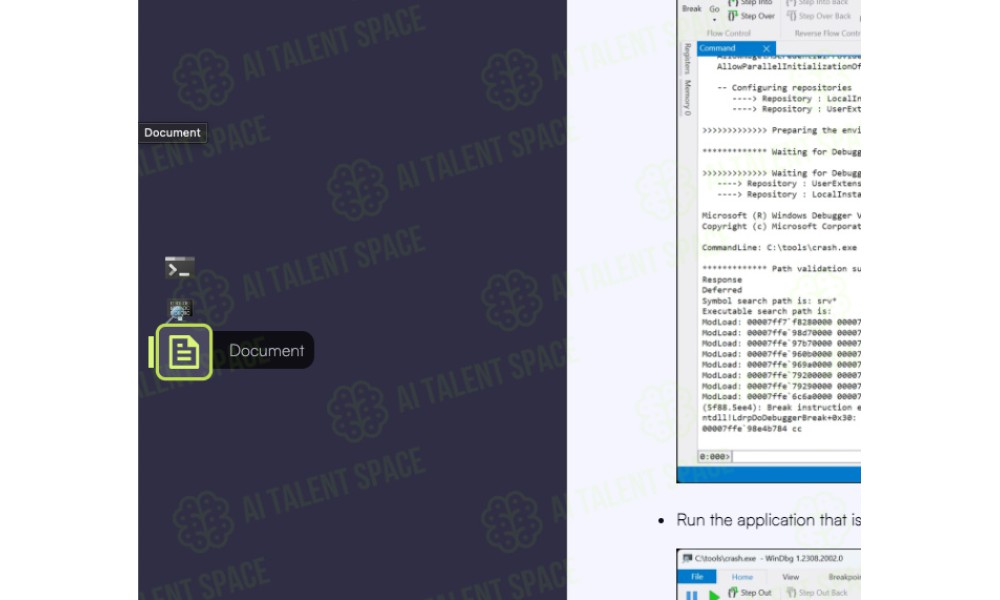Viewport: 1000px width, 600px height.
Task: Open the network inspector icon in the sidebar
Action: 180,309
